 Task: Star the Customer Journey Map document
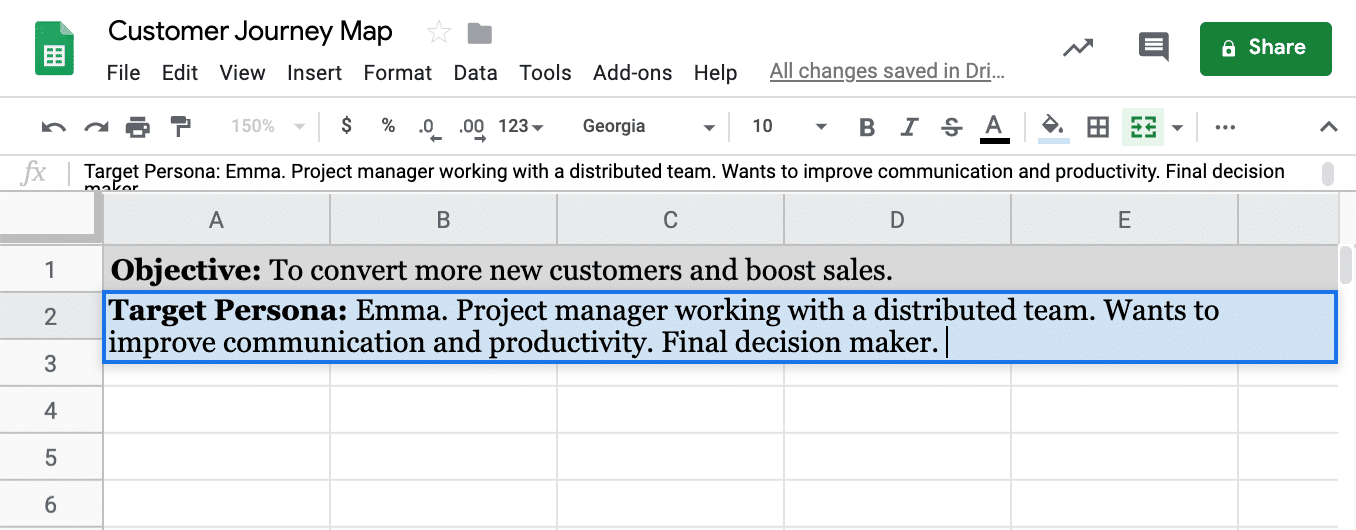438,33
